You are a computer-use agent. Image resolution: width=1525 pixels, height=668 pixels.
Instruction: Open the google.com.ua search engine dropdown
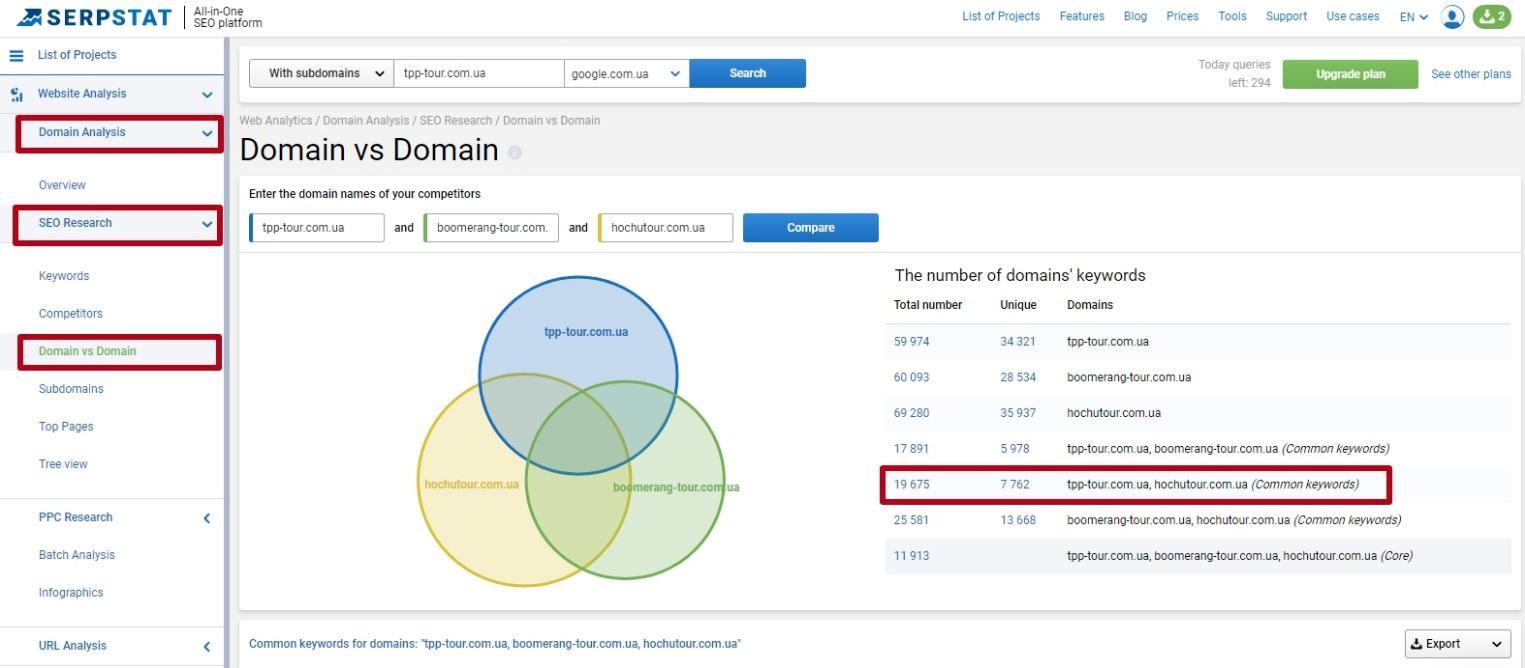pos(626,74)
